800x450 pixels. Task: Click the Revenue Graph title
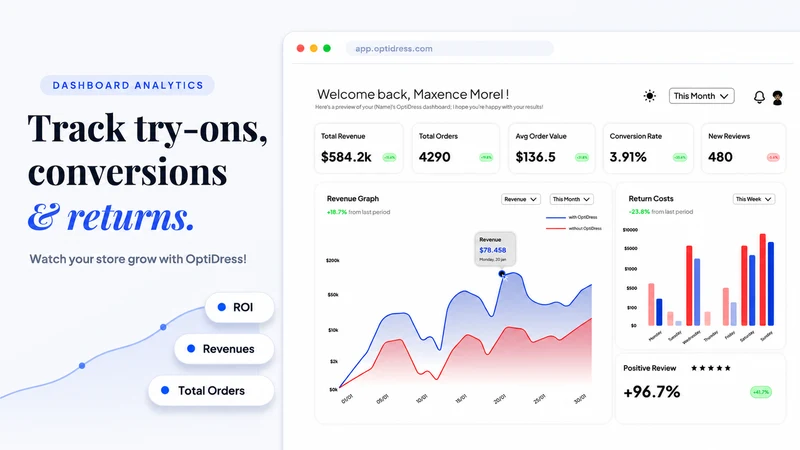[353, 199]
